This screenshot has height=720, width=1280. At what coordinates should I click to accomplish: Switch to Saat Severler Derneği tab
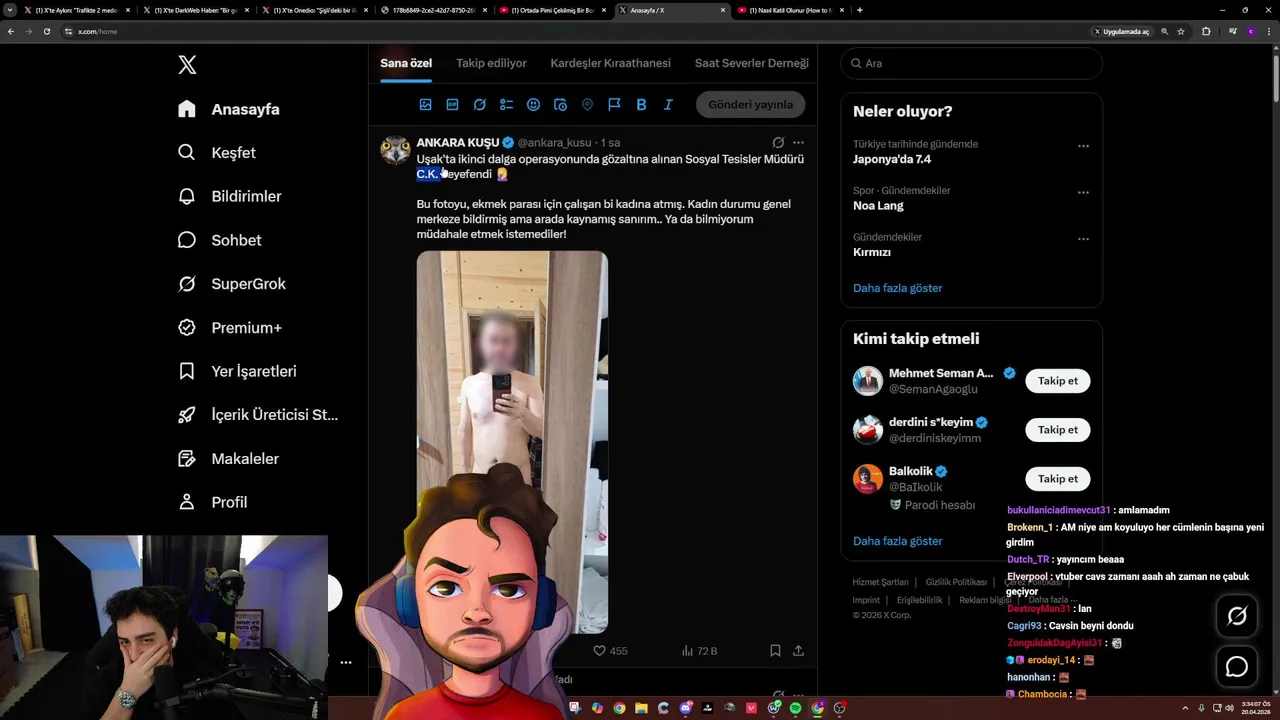click(752, 63)
